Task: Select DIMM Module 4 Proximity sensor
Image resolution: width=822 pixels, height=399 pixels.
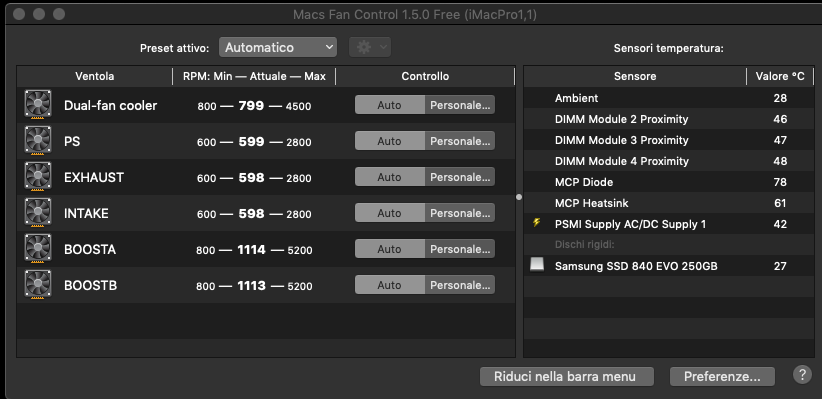Action: pos(669,161)
